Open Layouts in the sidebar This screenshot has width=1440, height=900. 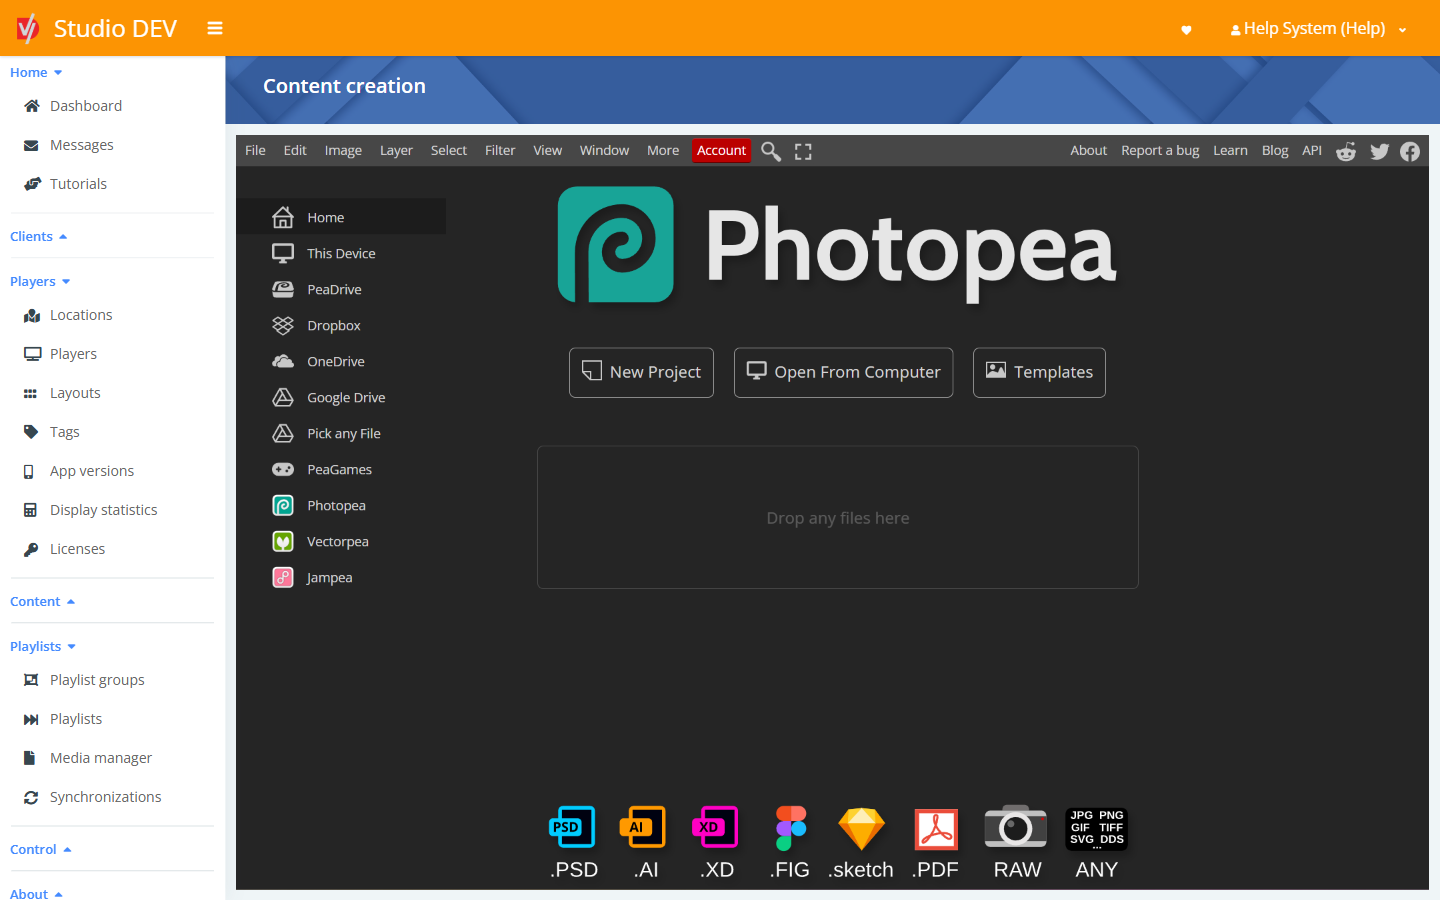75,393
